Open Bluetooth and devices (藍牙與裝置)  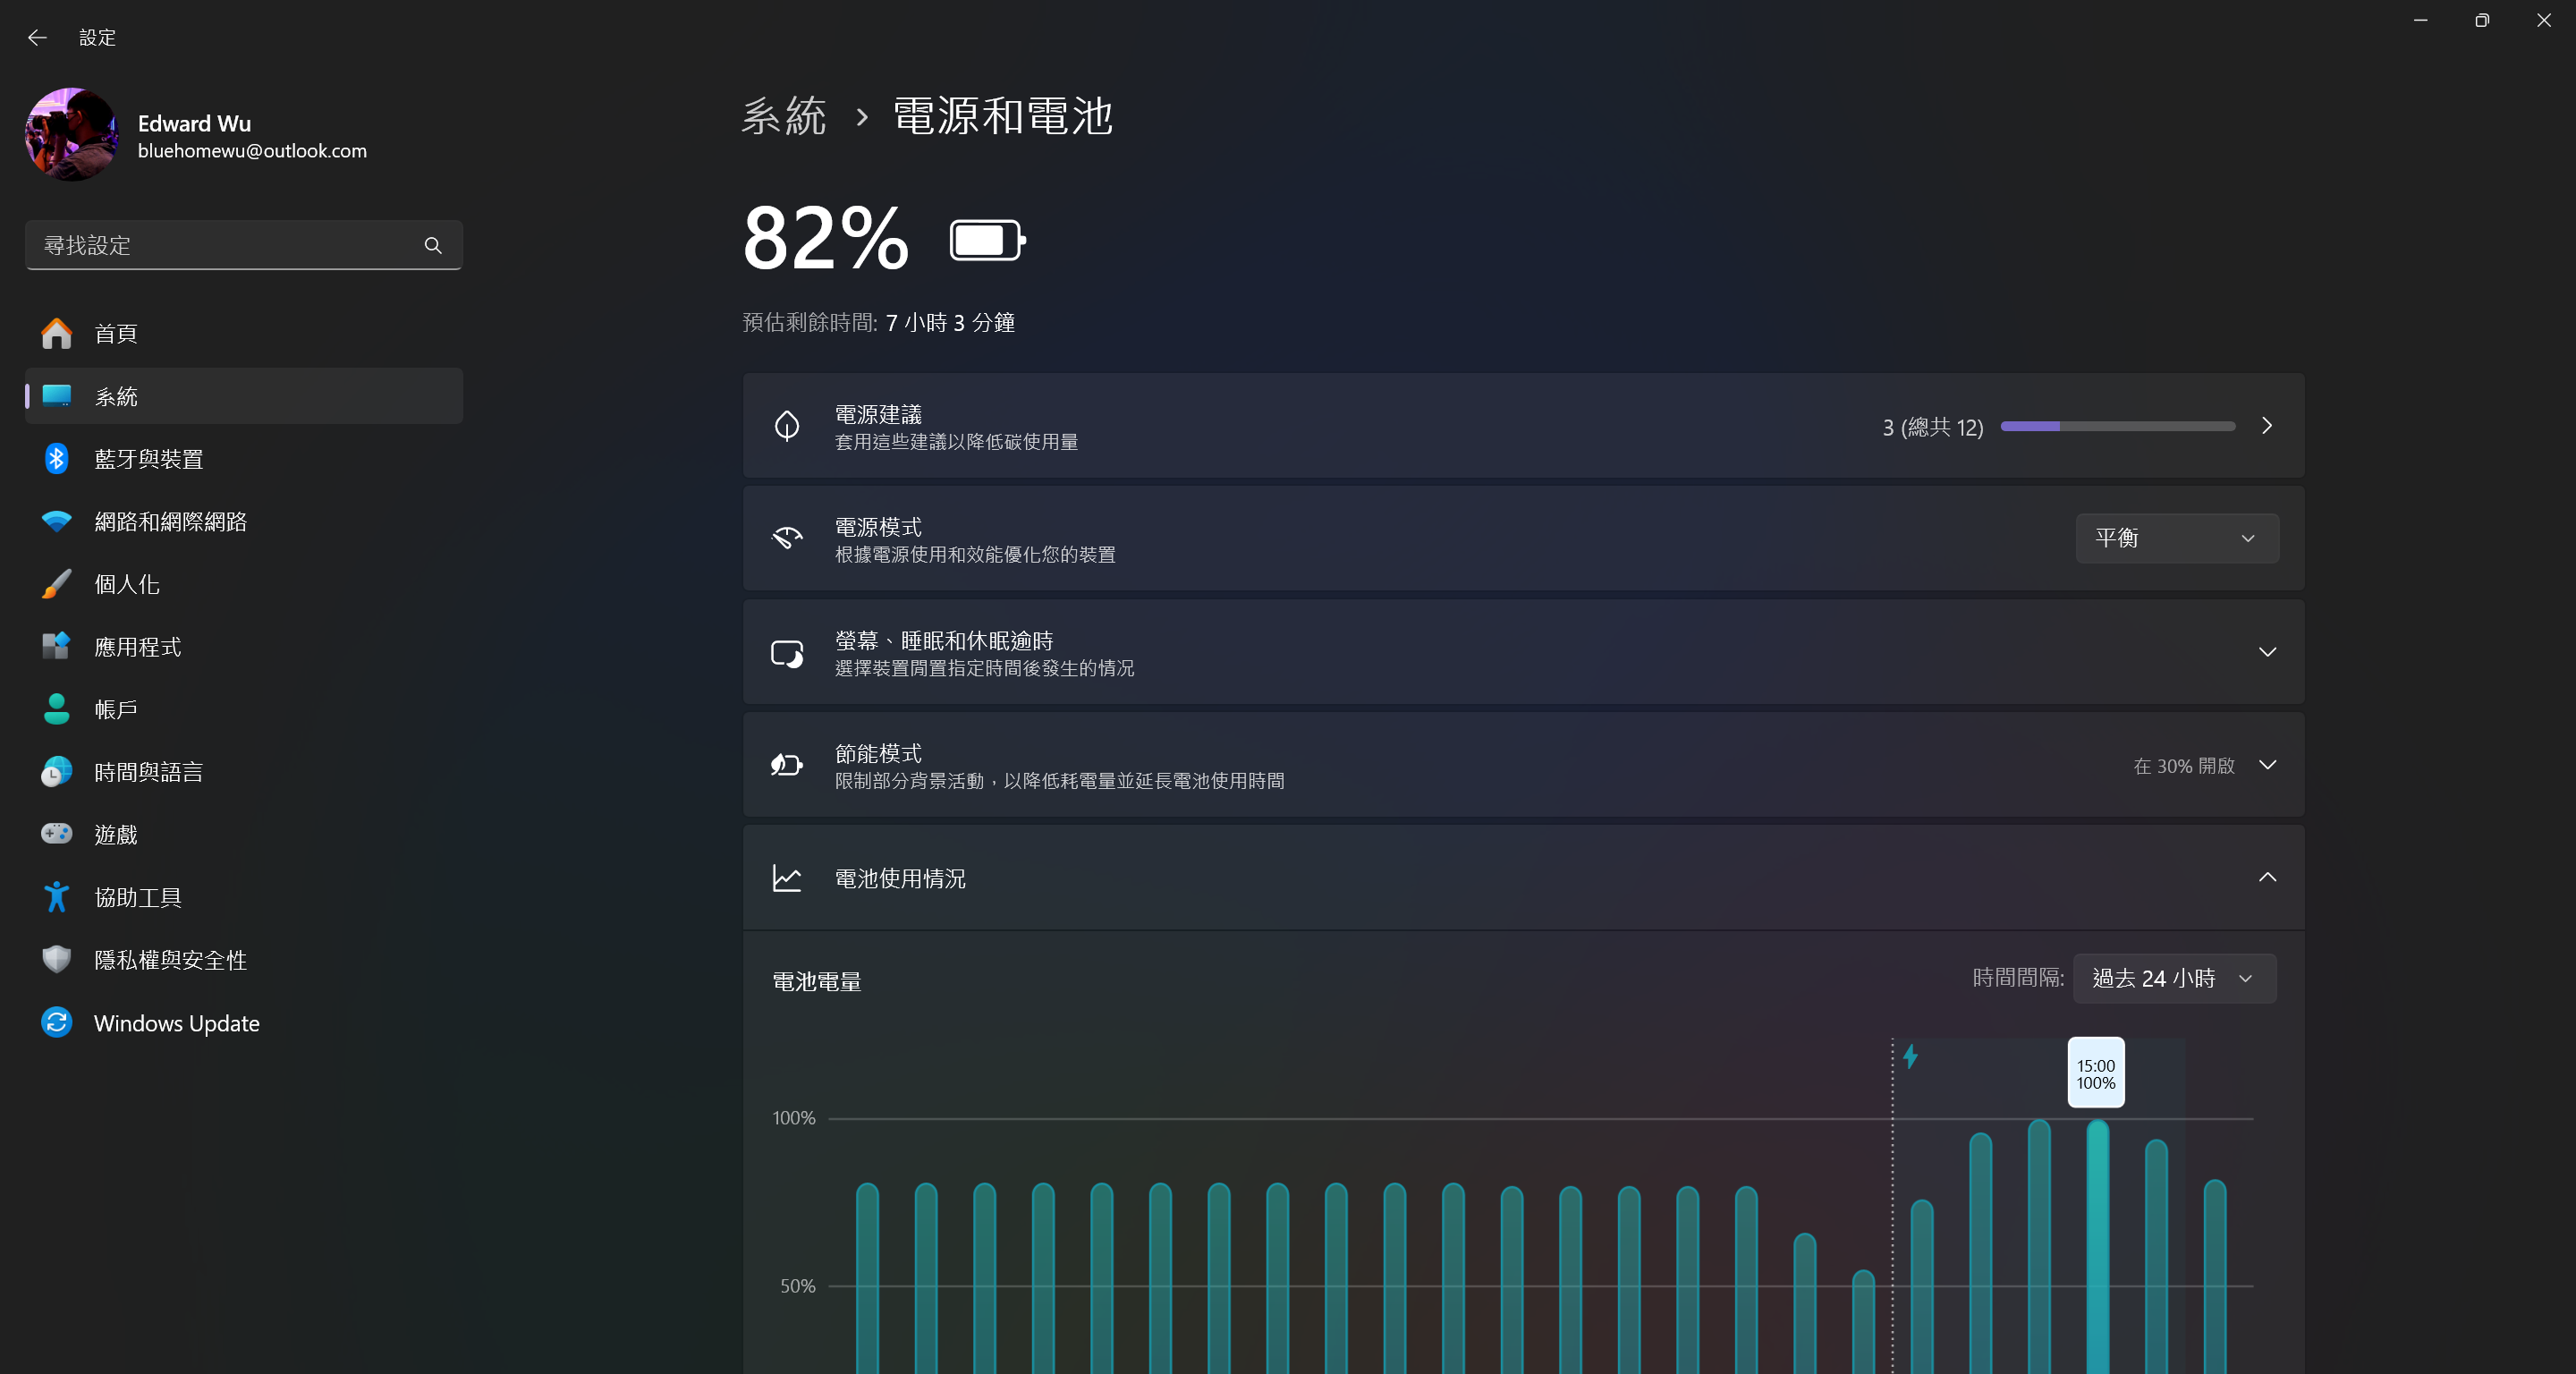coord(148,459)
